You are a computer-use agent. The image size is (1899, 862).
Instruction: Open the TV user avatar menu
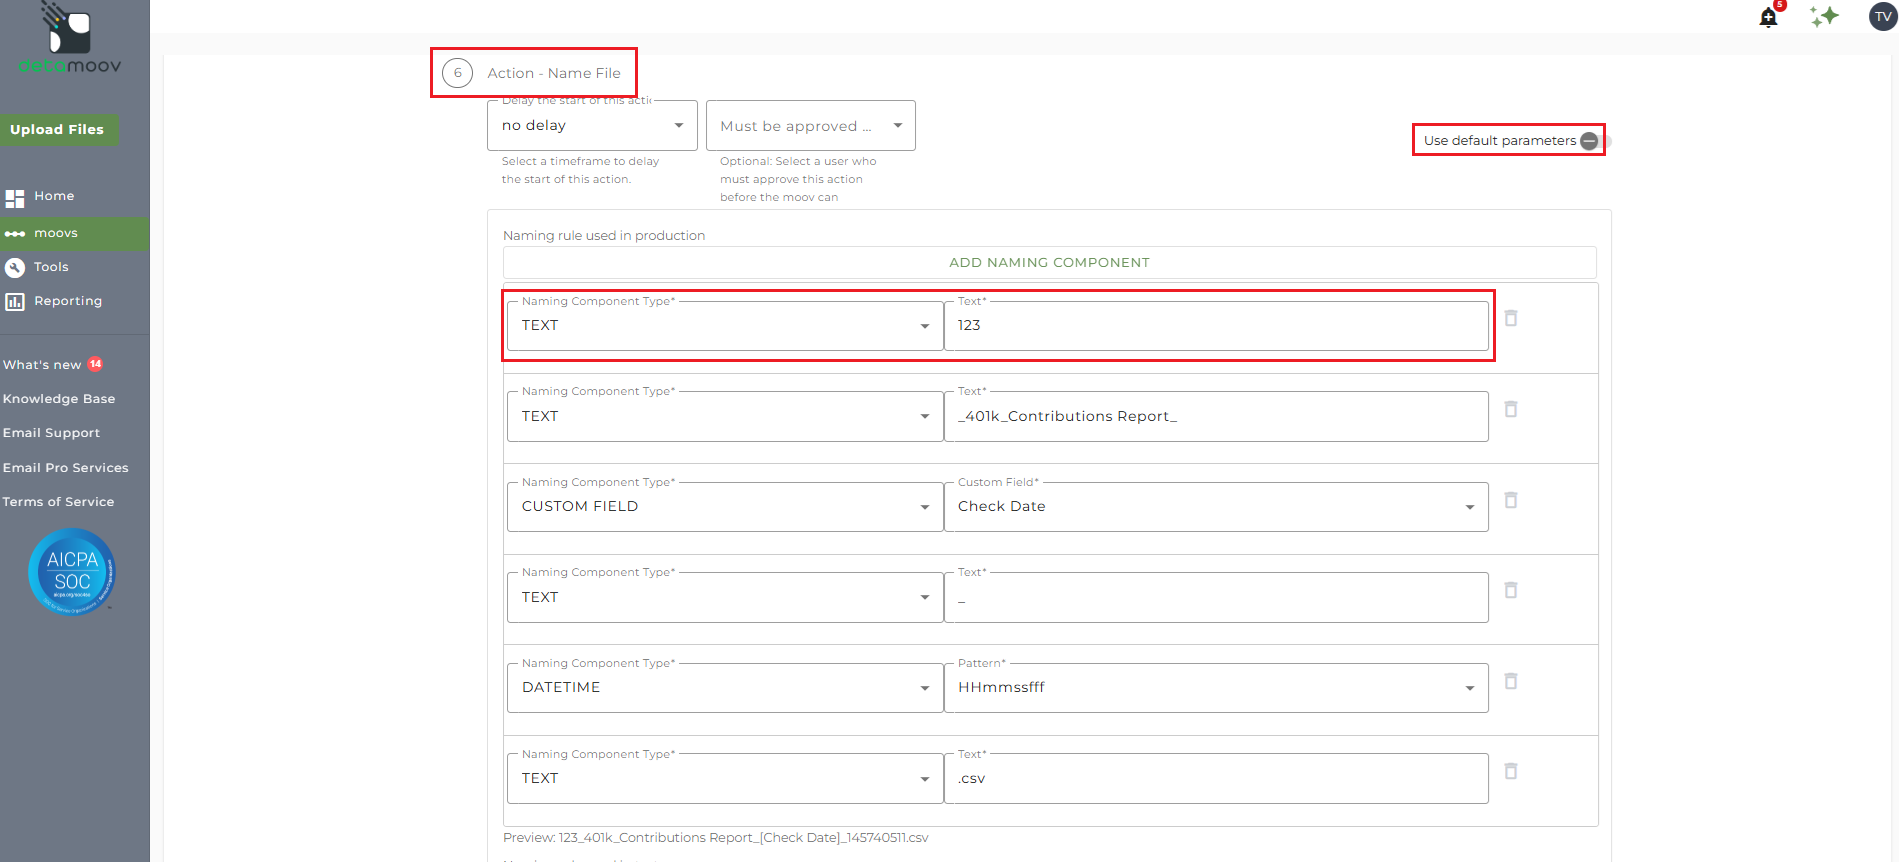click(x=1883, y=16)
